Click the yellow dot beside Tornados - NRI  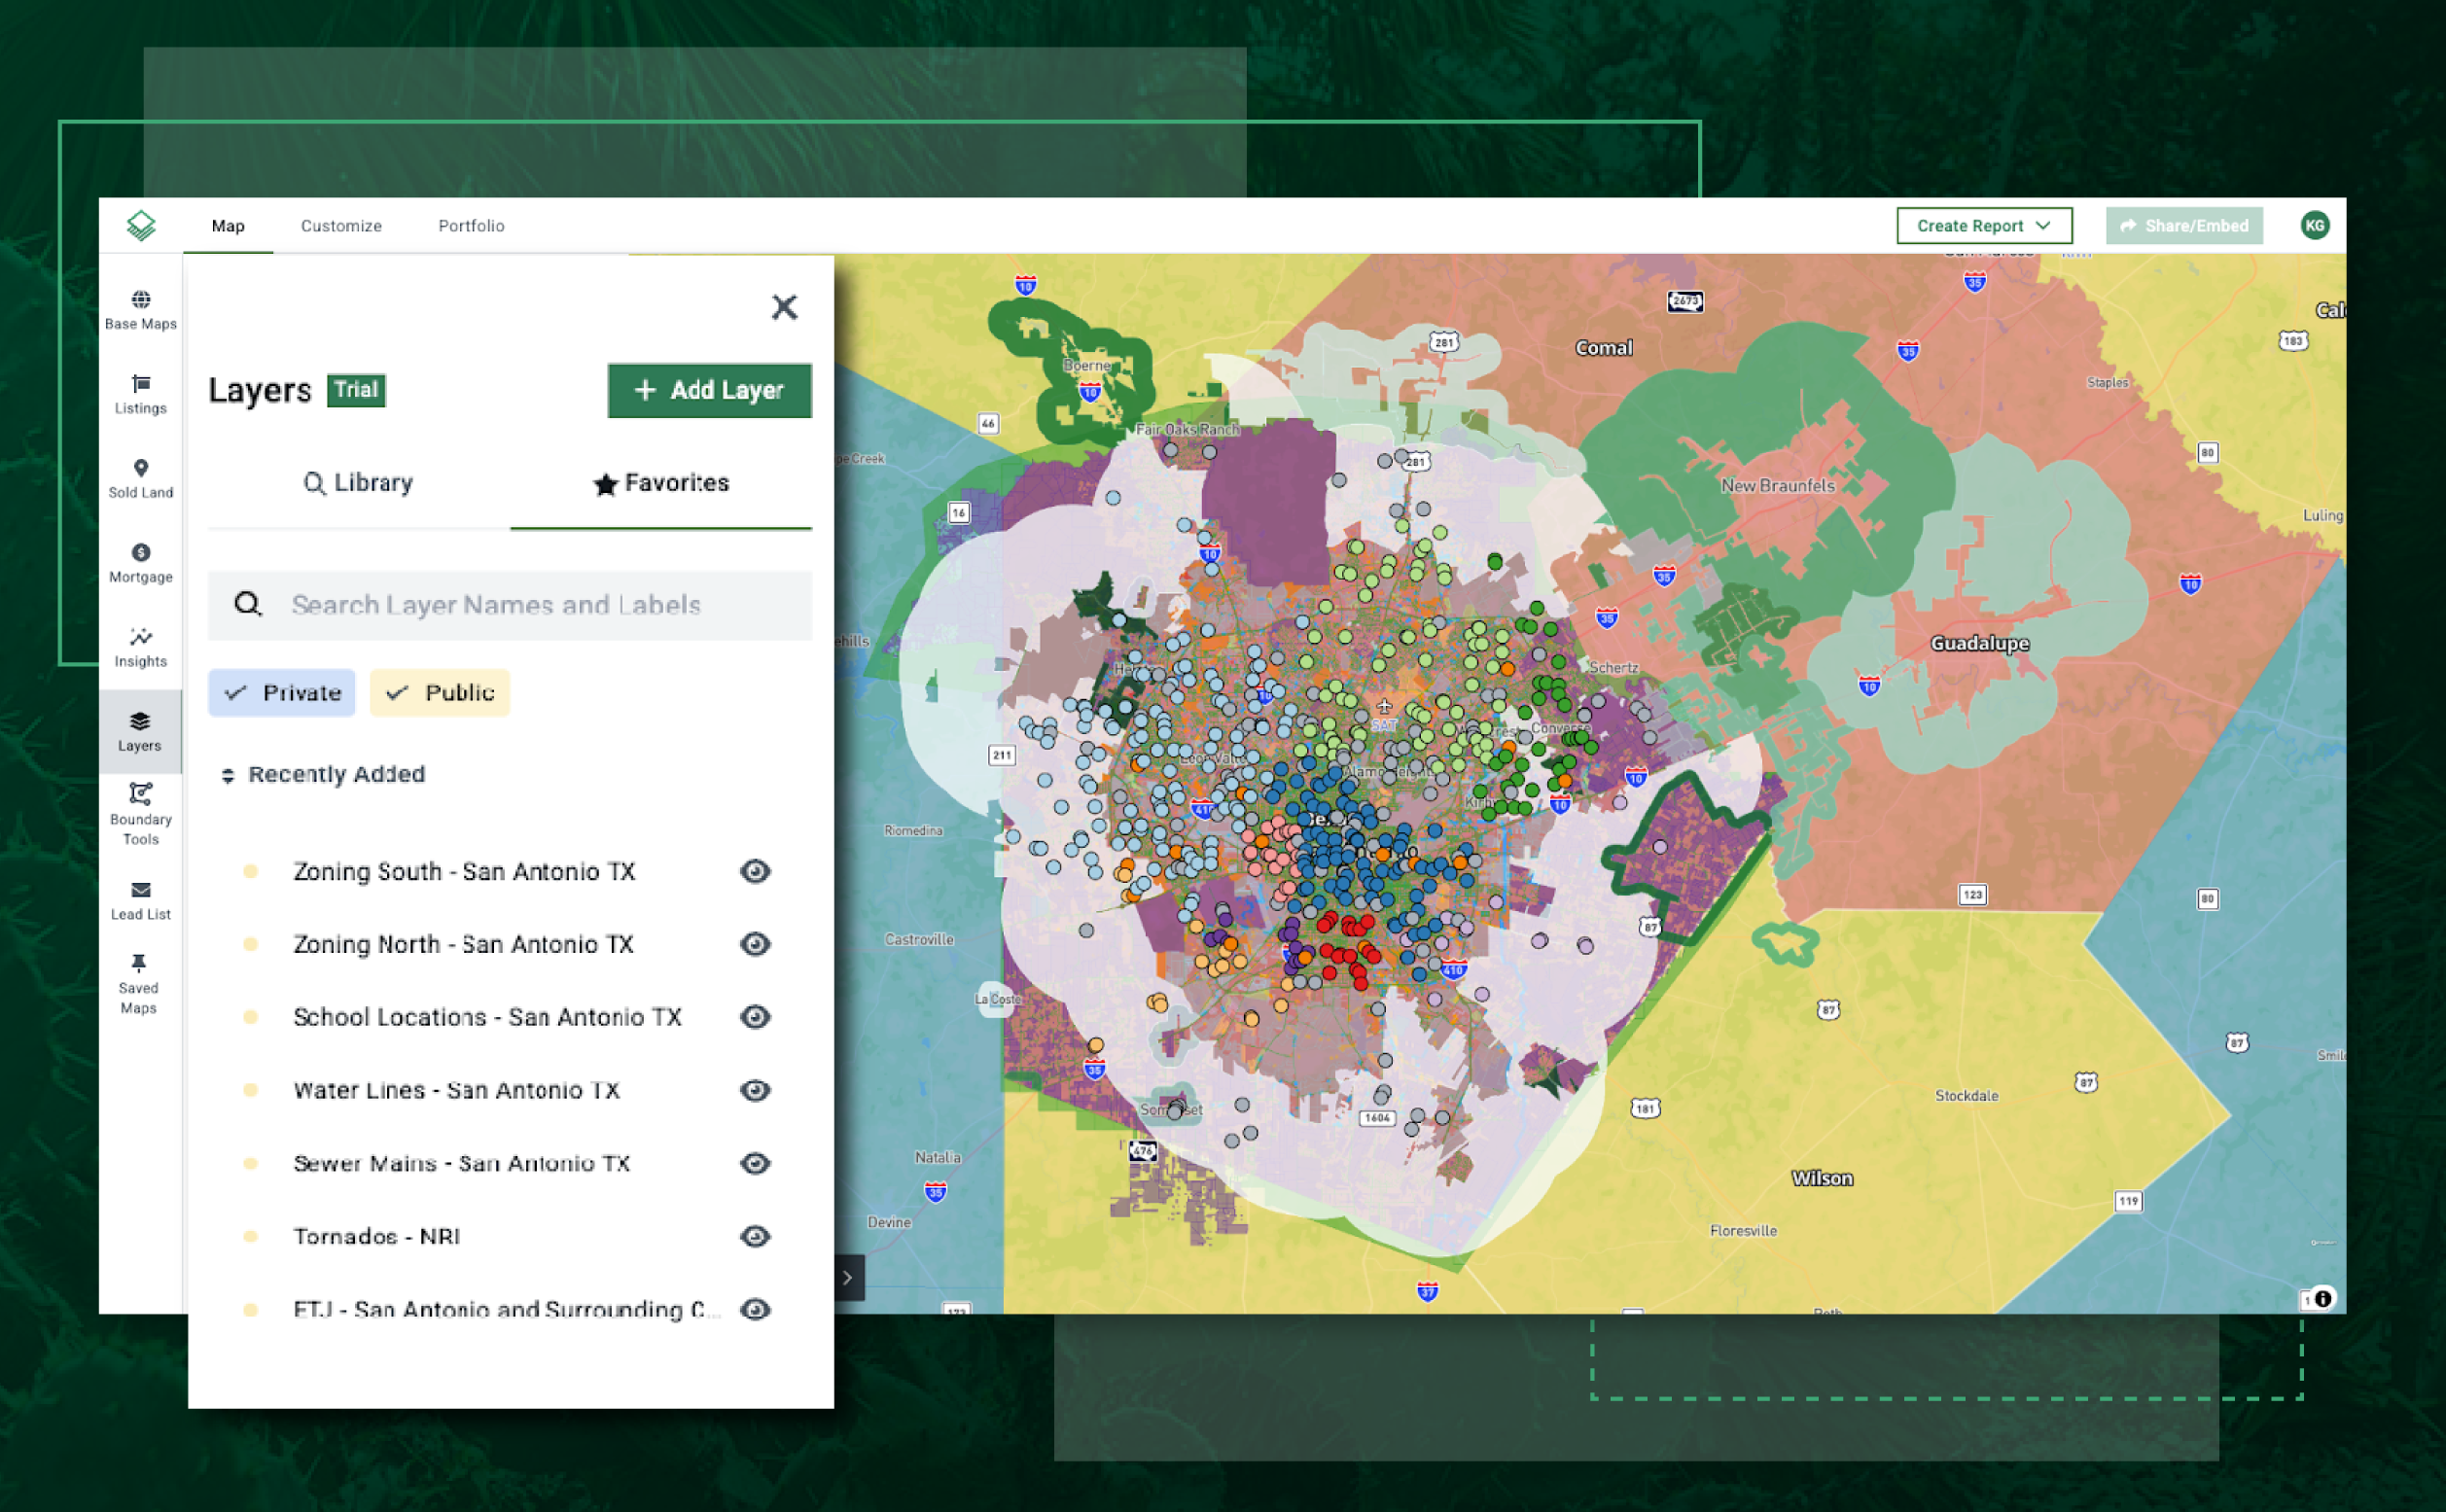[250, 1236]
